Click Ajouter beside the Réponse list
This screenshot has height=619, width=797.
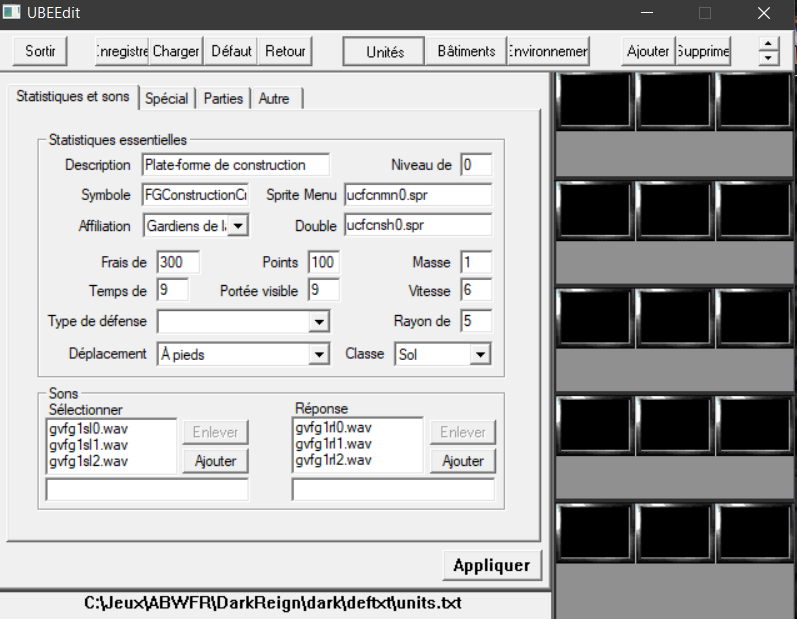(x=463, y=461)
